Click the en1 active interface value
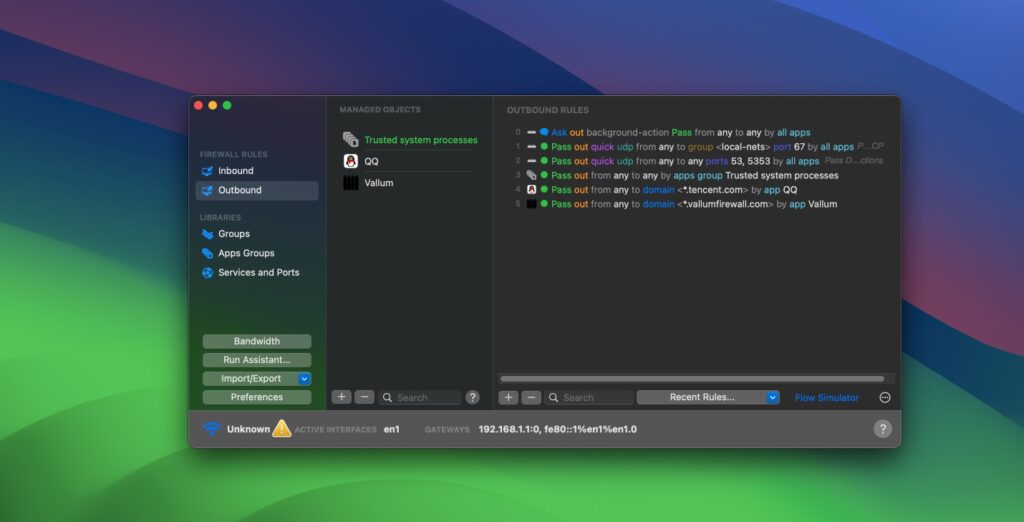This screenshot has height=522, width=1024. (x=392, y=429)
